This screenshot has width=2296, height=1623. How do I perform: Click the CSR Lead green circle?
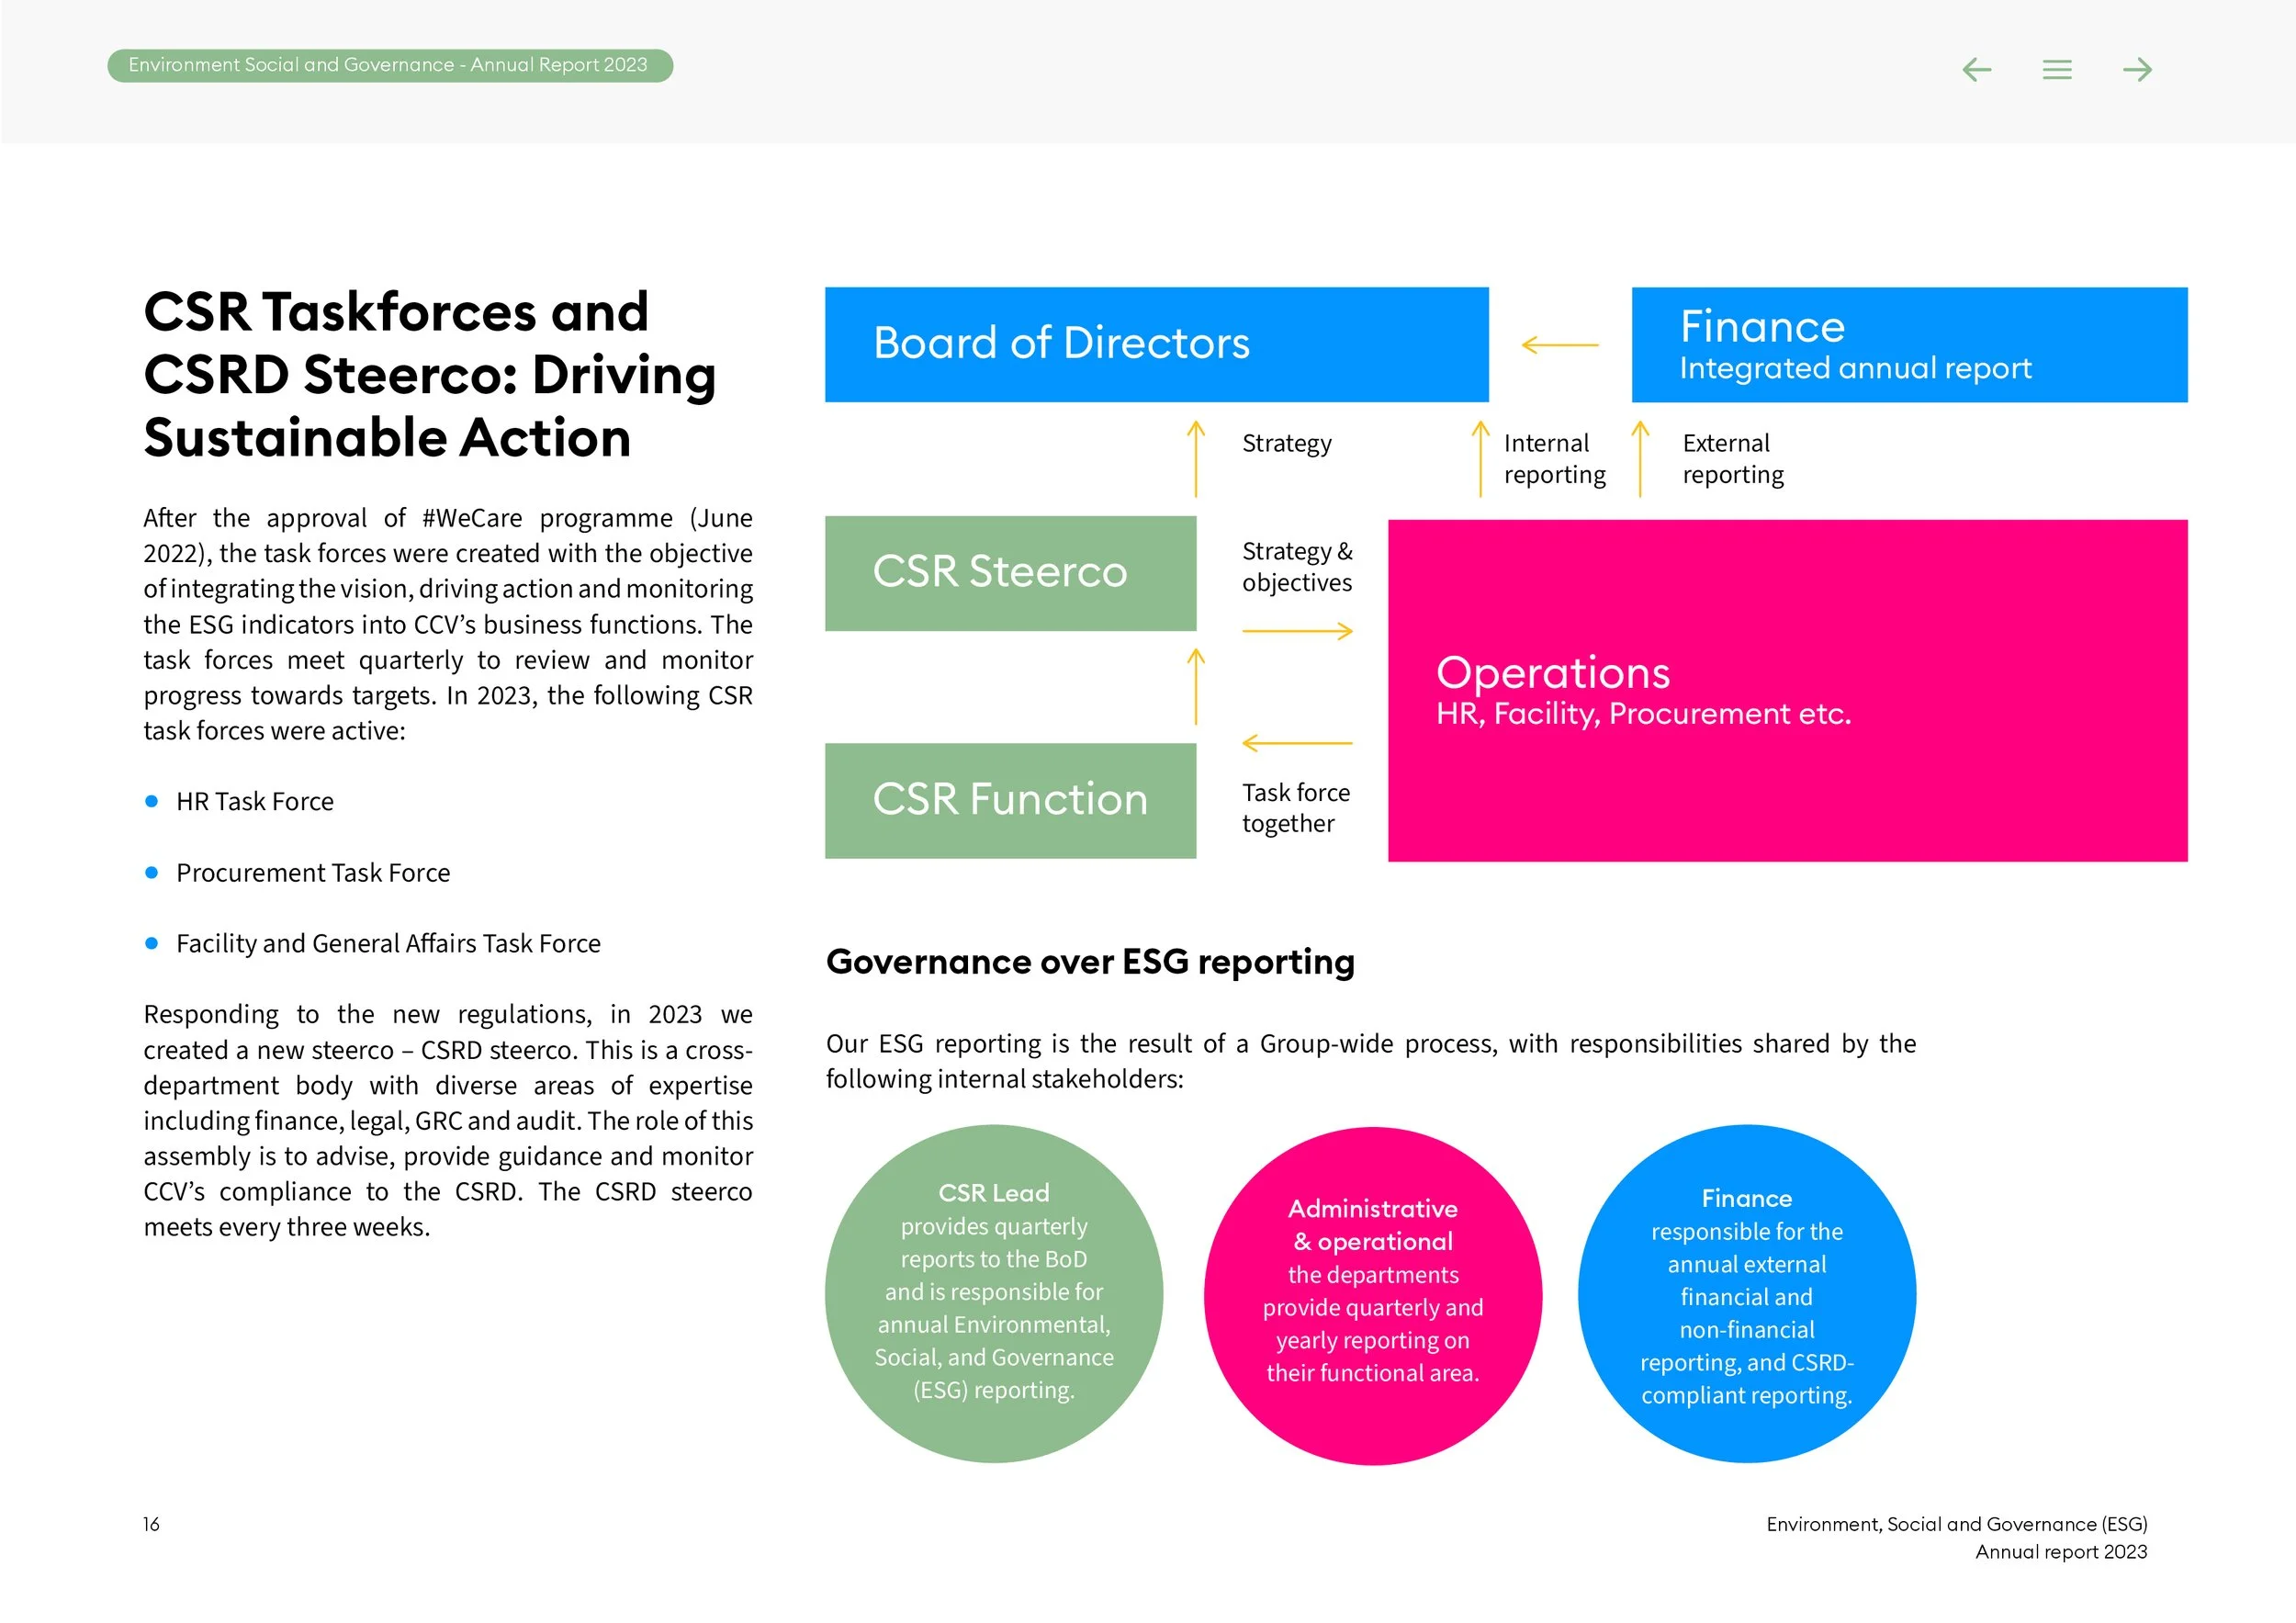point(993,1293)
